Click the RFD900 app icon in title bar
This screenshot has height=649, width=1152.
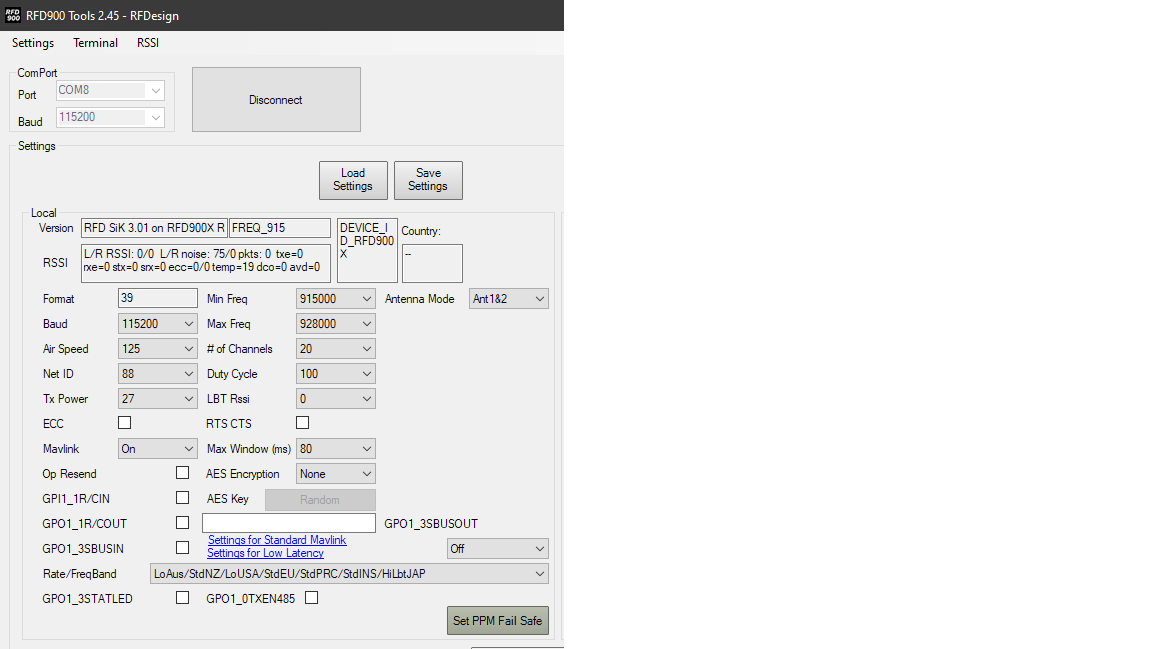[12, 15]
